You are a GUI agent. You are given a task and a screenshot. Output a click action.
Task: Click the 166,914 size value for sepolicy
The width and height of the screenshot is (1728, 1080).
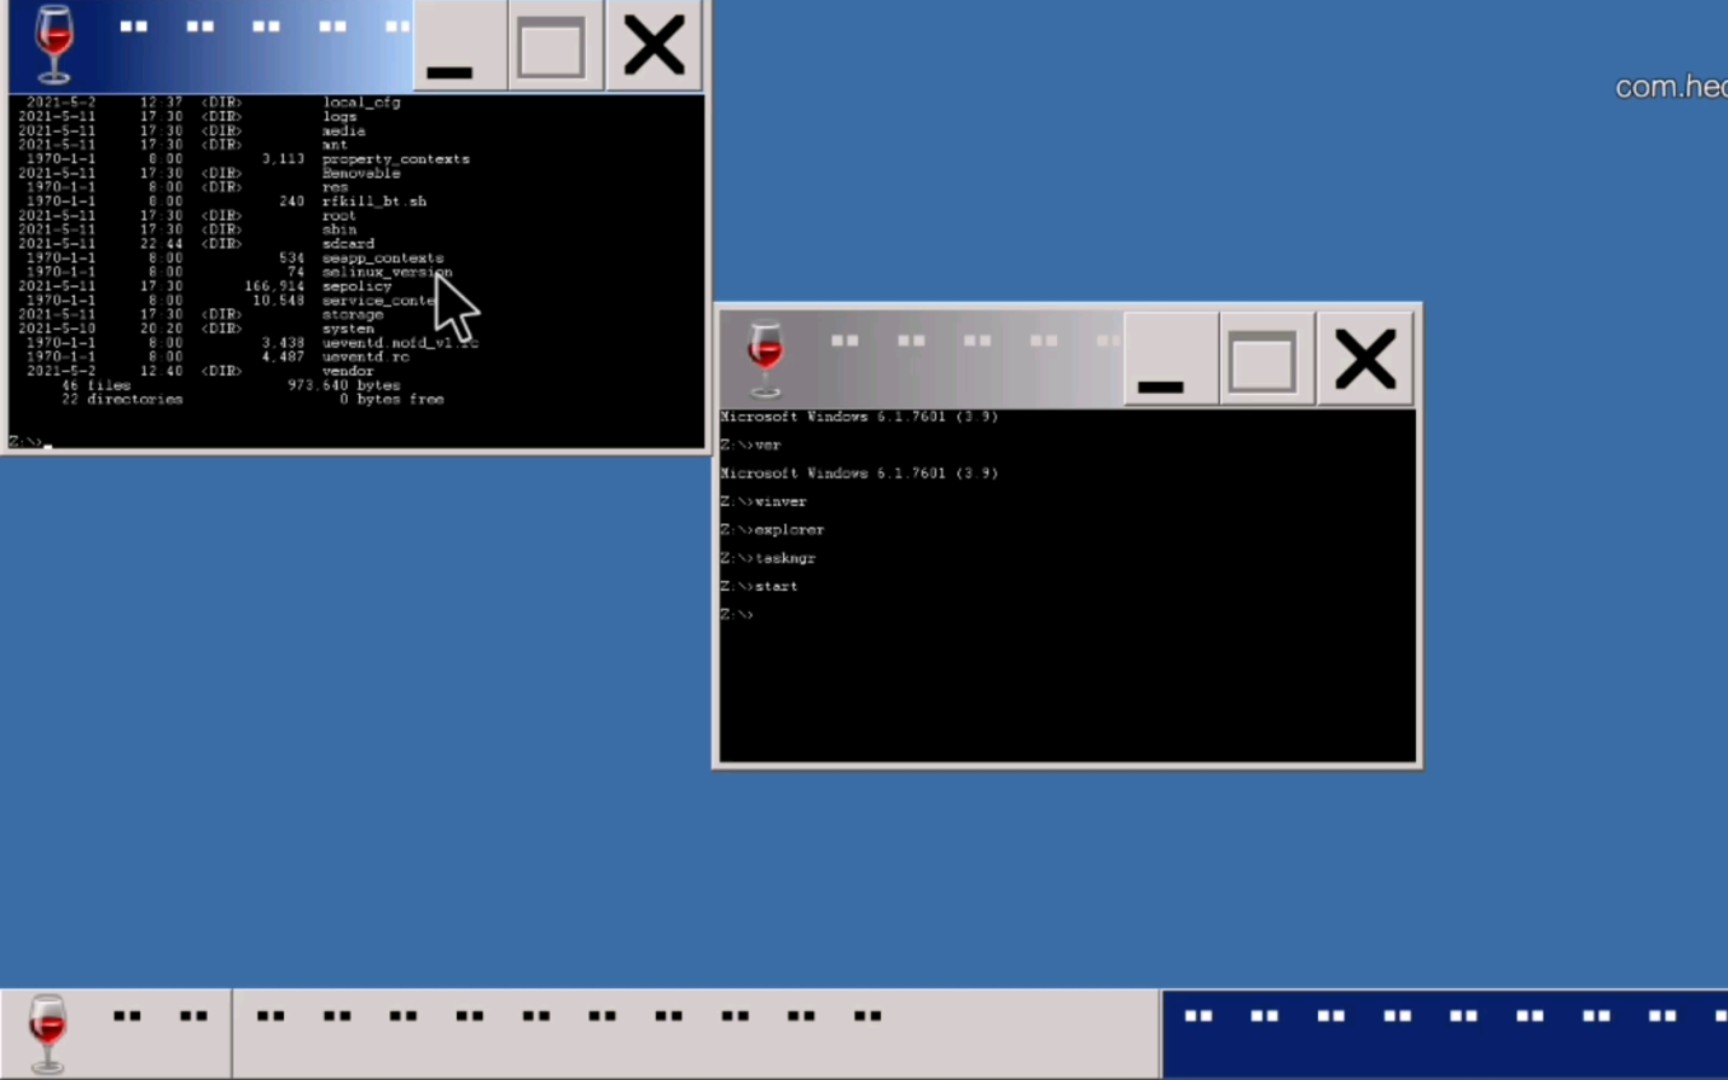click(275, 286)
